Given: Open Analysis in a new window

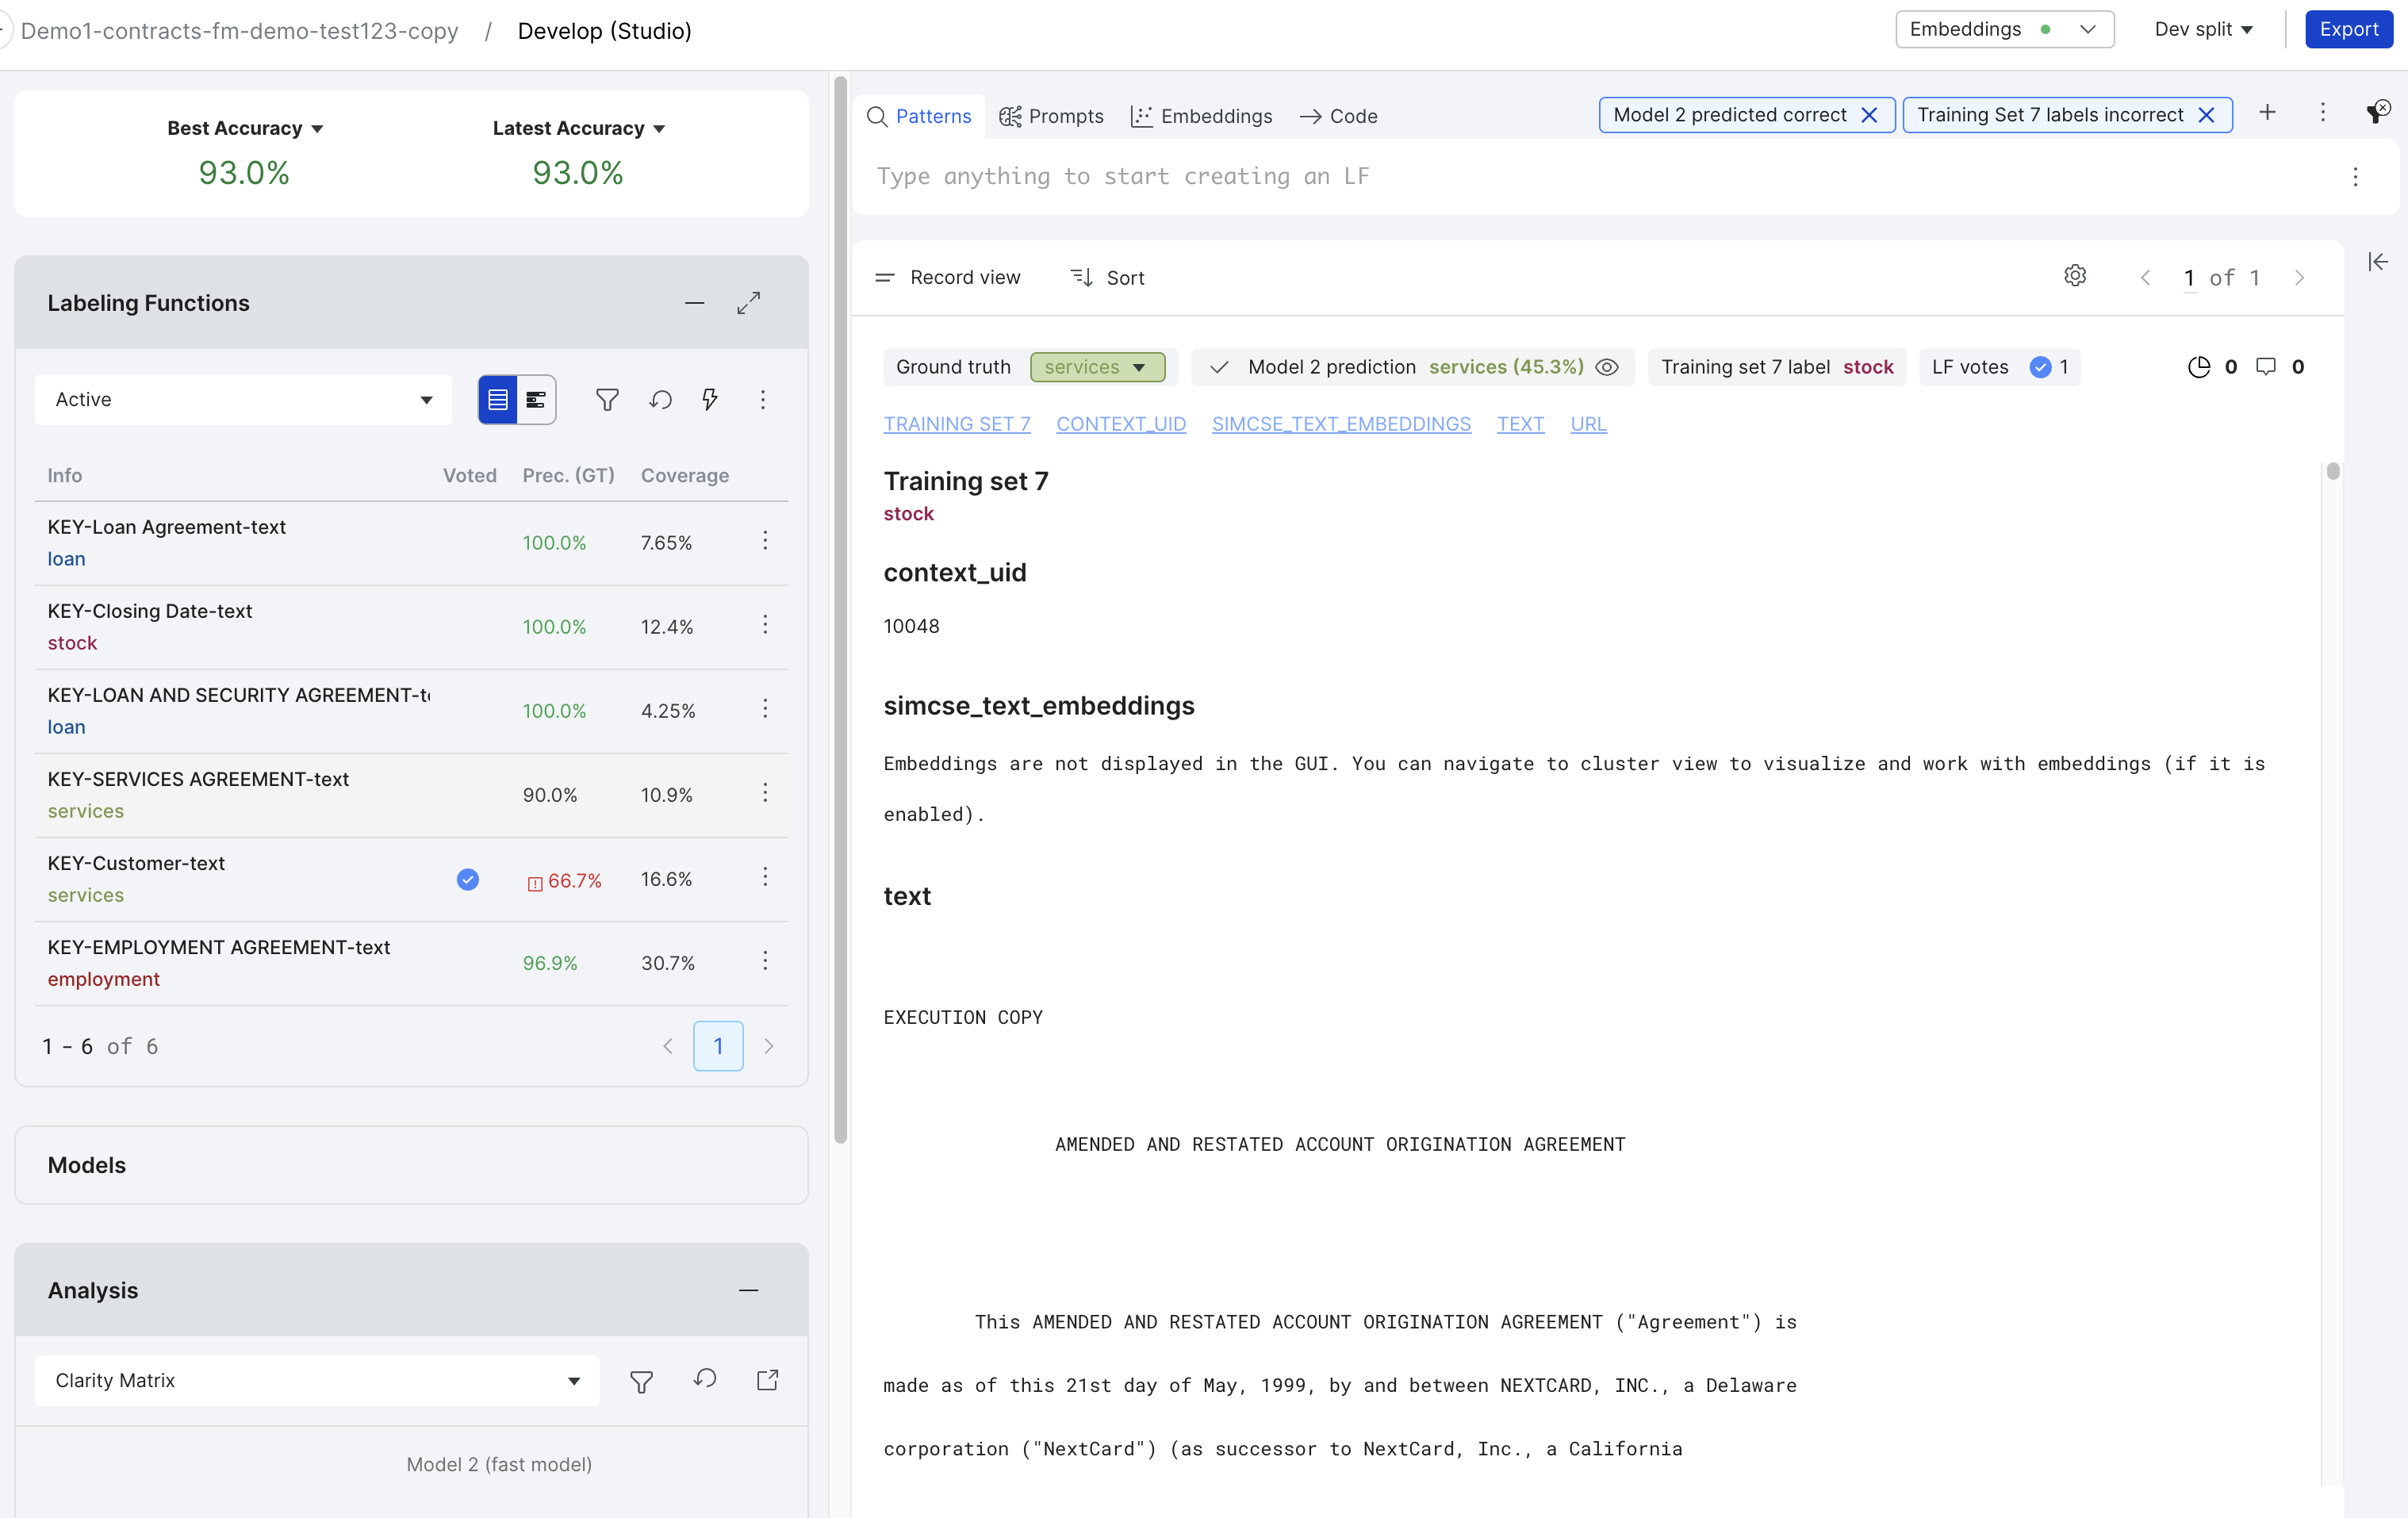Looking at the screenshot, I should (768, 1380).
